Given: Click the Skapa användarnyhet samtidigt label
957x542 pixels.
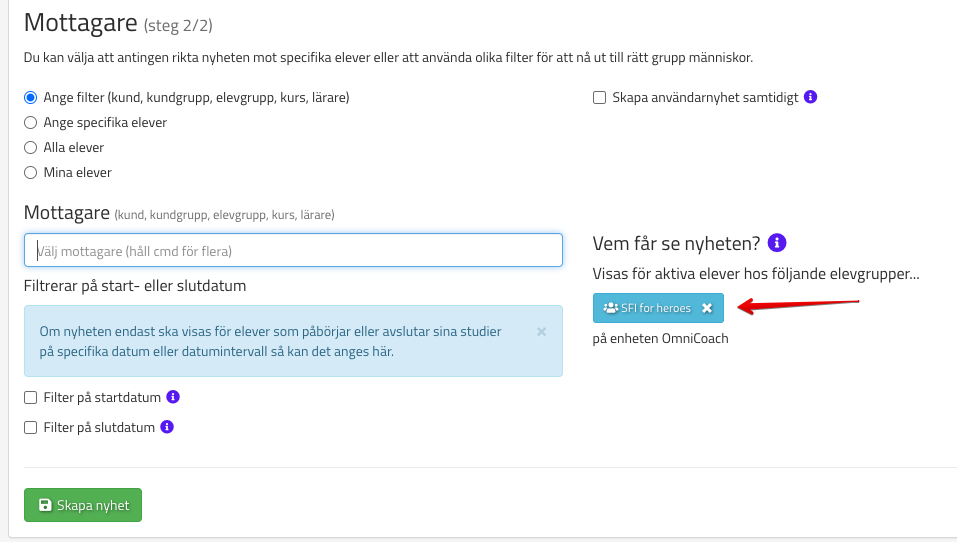Looking at the screenshot, I should pyautogui.click(x=705, y=97).
